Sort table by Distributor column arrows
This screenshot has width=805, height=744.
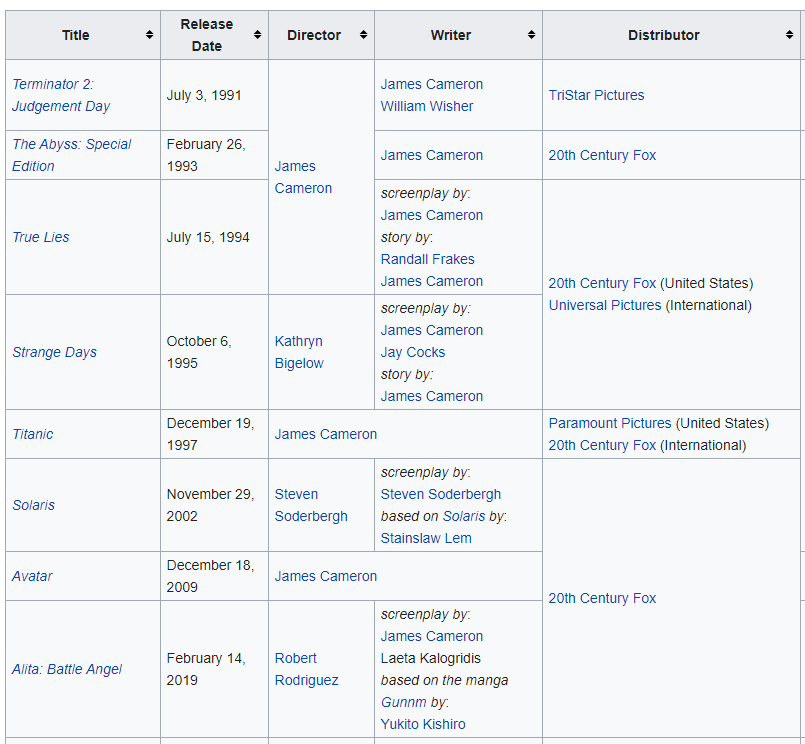(x=790, y=35)
